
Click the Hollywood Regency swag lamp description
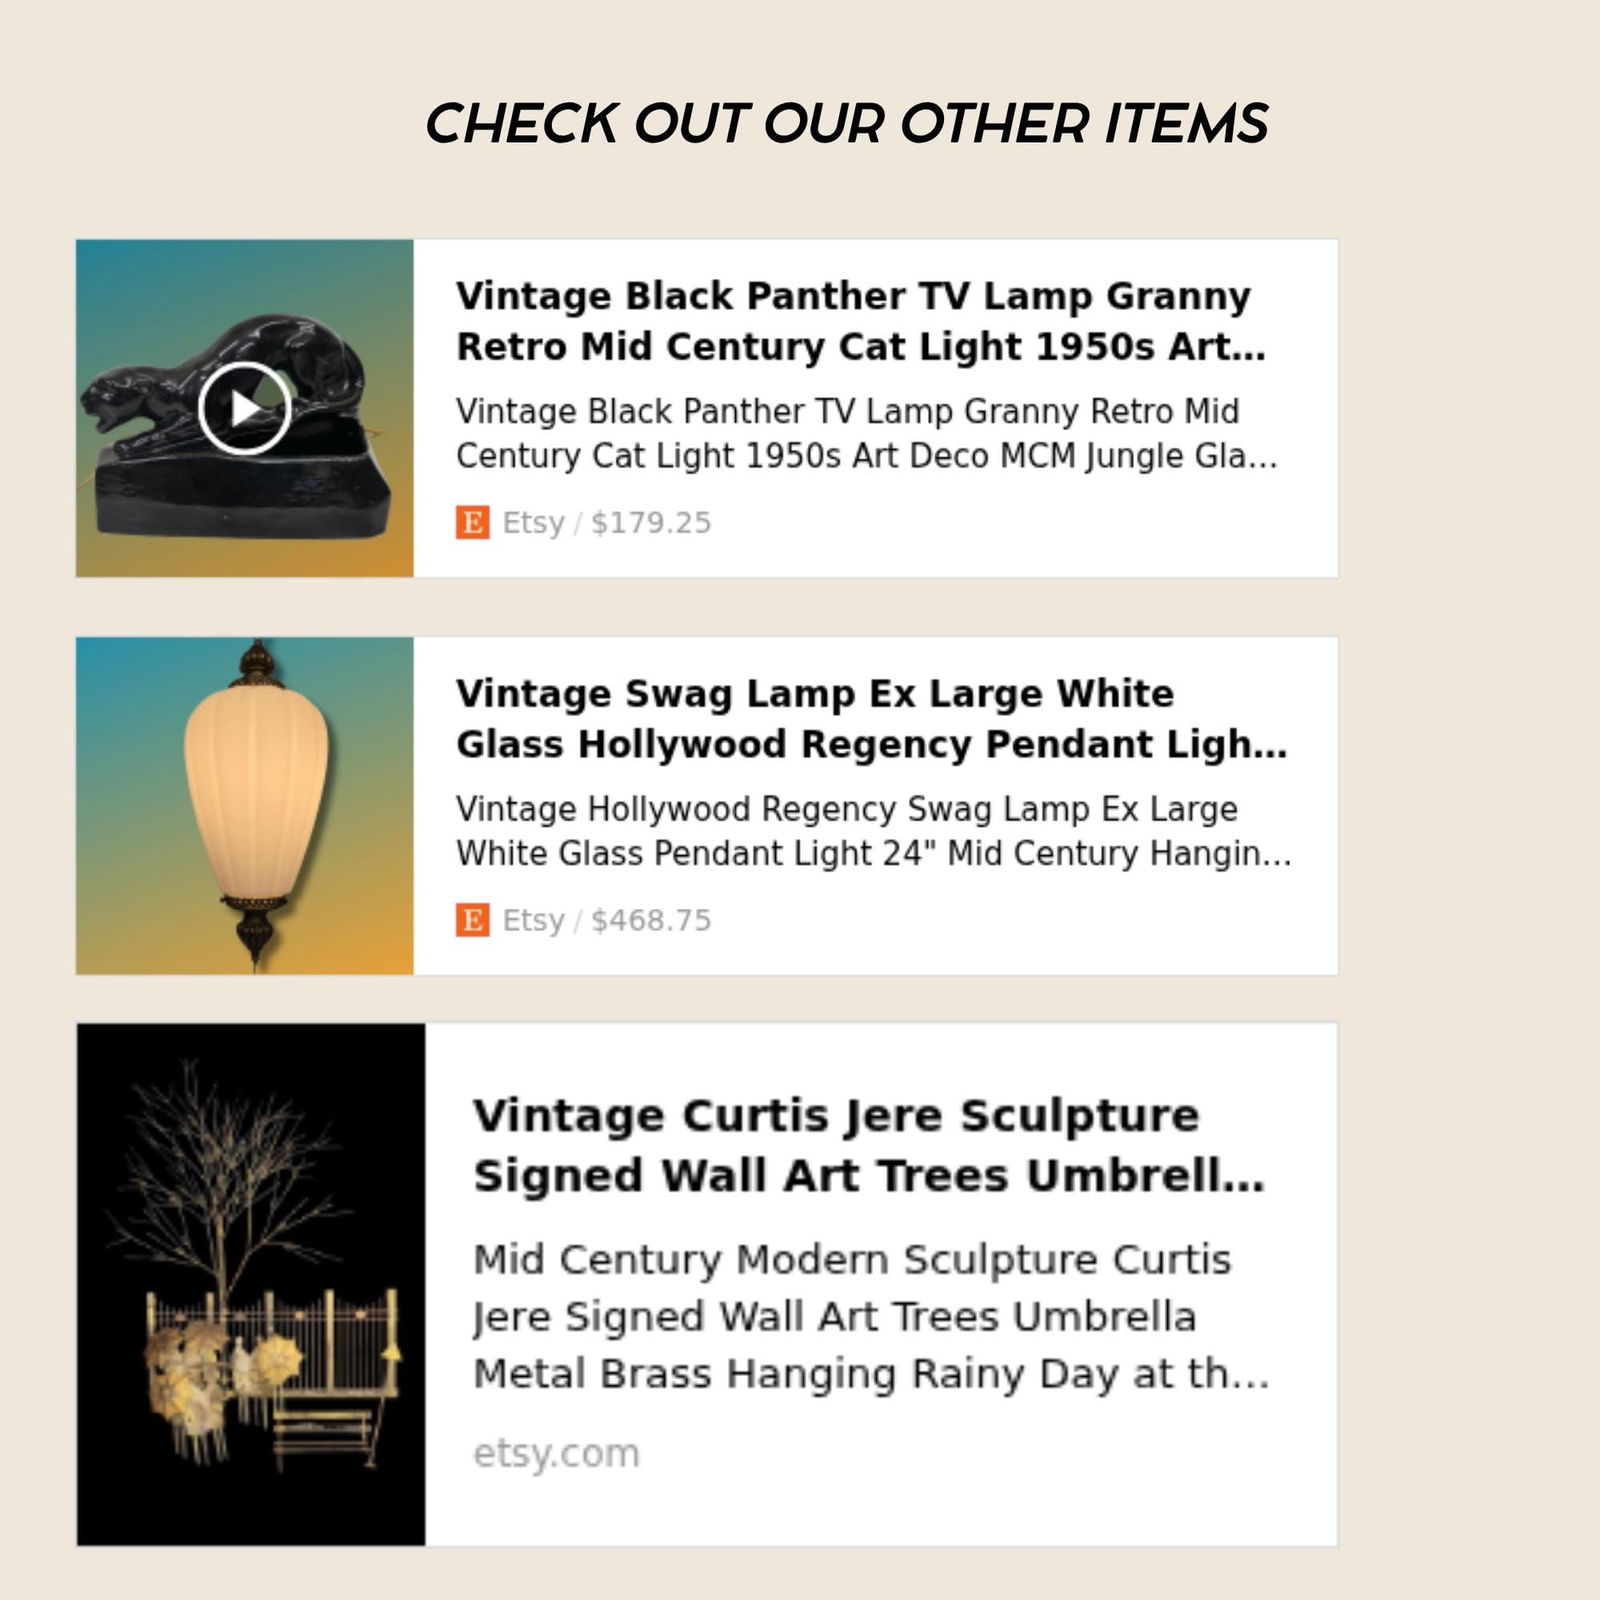pos(872,831)
